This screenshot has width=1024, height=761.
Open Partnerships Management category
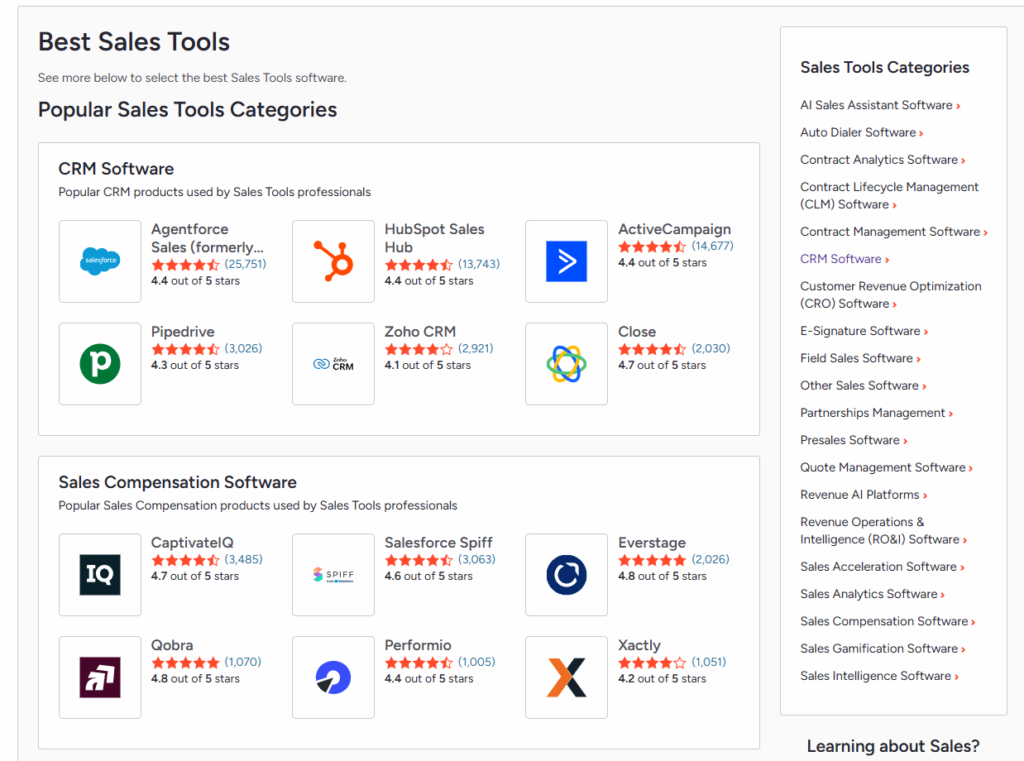coord(876,413)
